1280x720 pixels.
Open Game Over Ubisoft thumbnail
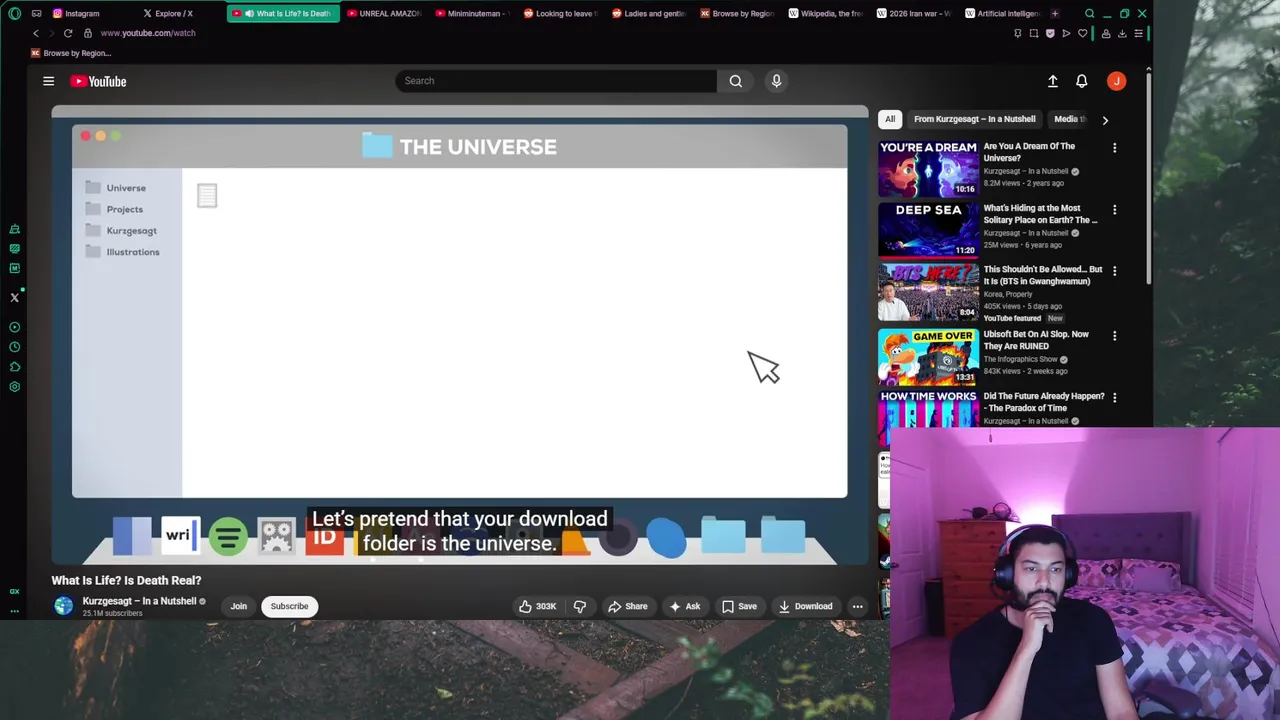point(928,356)
